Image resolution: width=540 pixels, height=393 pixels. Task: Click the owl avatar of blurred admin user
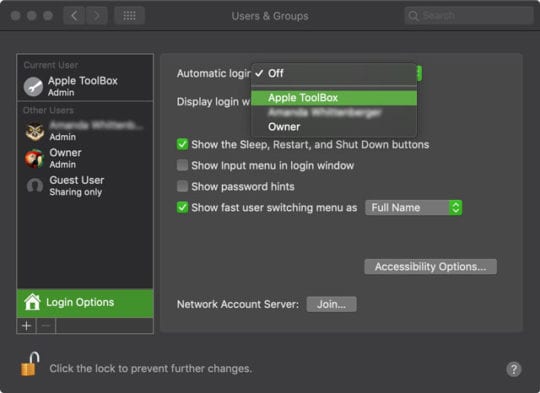[x=34, y=131]
